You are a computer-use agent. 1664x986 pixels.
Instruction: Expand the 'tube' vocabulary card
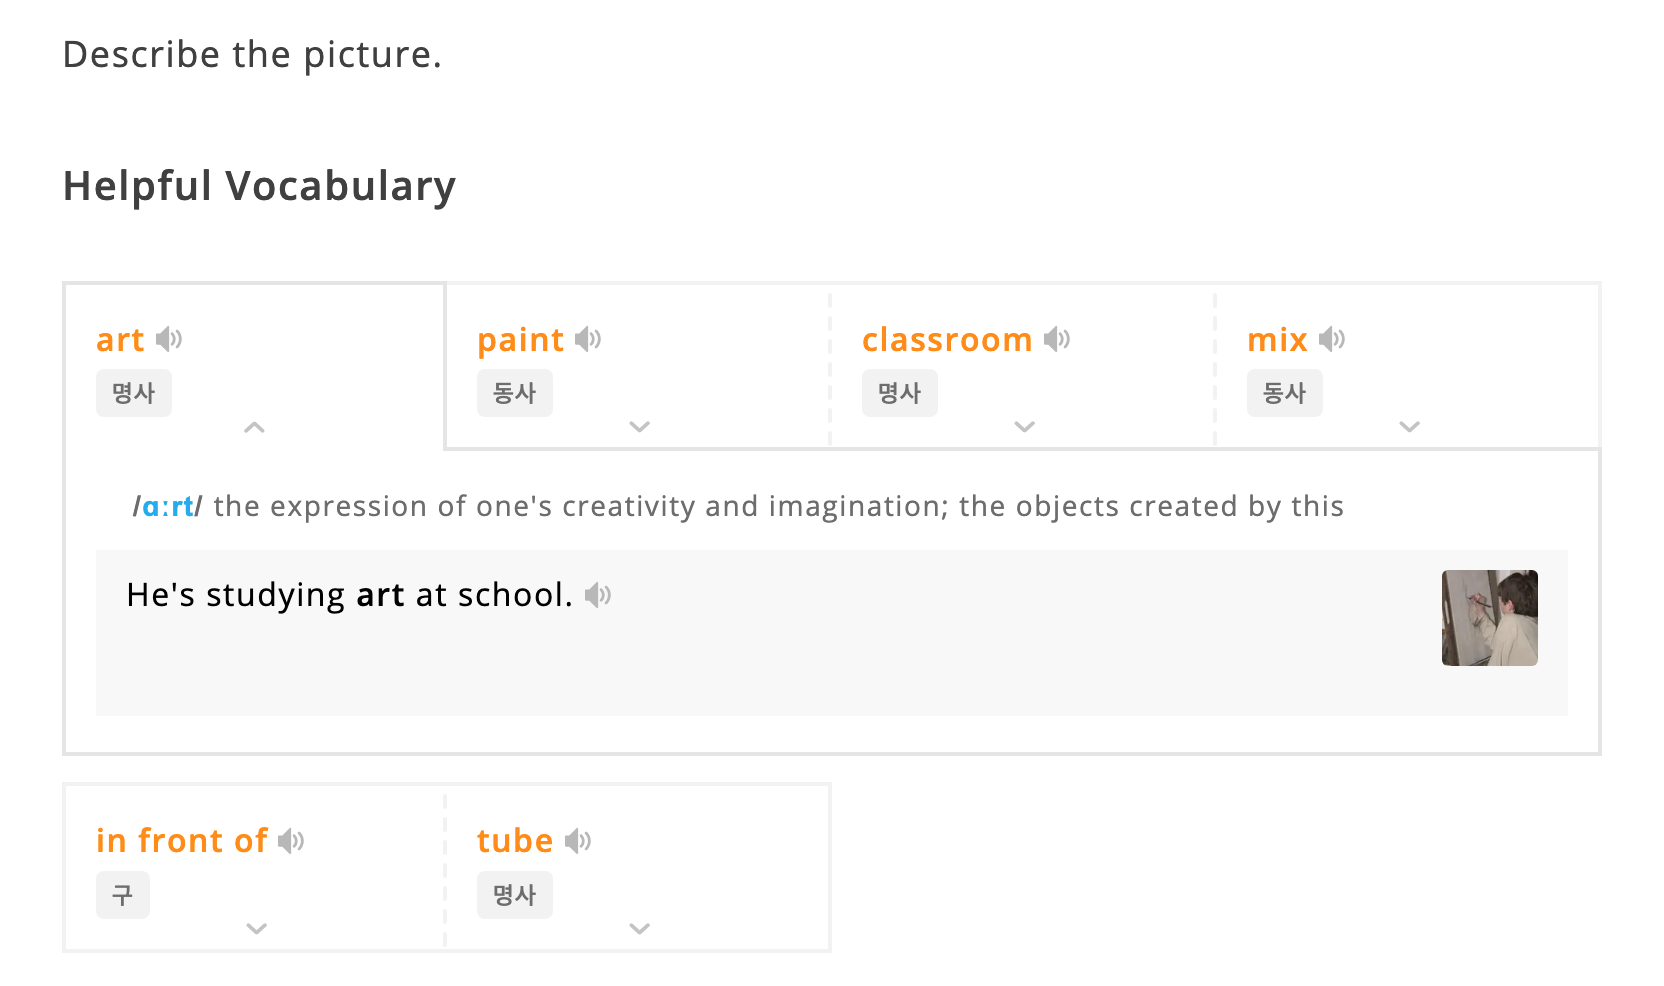[640, 929]
